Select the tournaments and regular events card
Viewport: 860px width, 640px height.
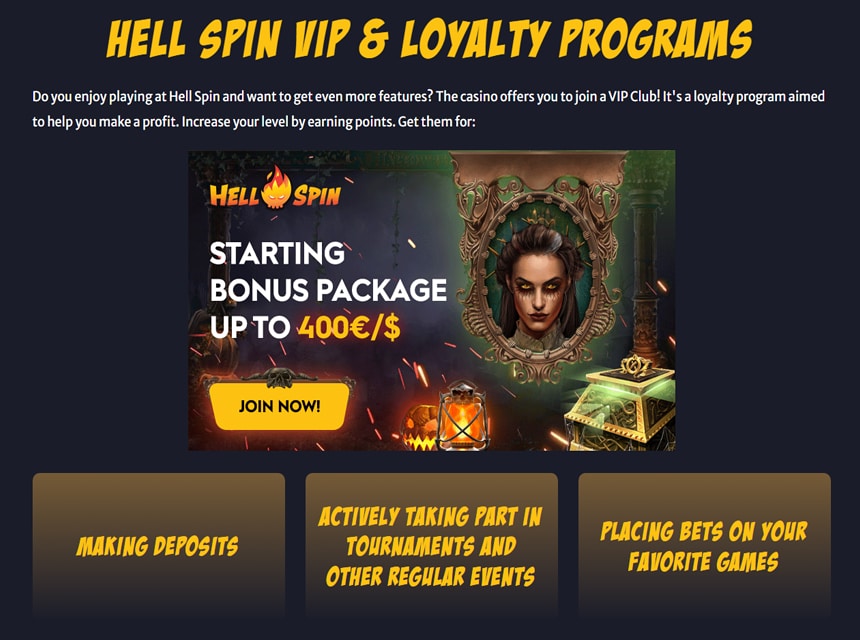coord(431,545)
